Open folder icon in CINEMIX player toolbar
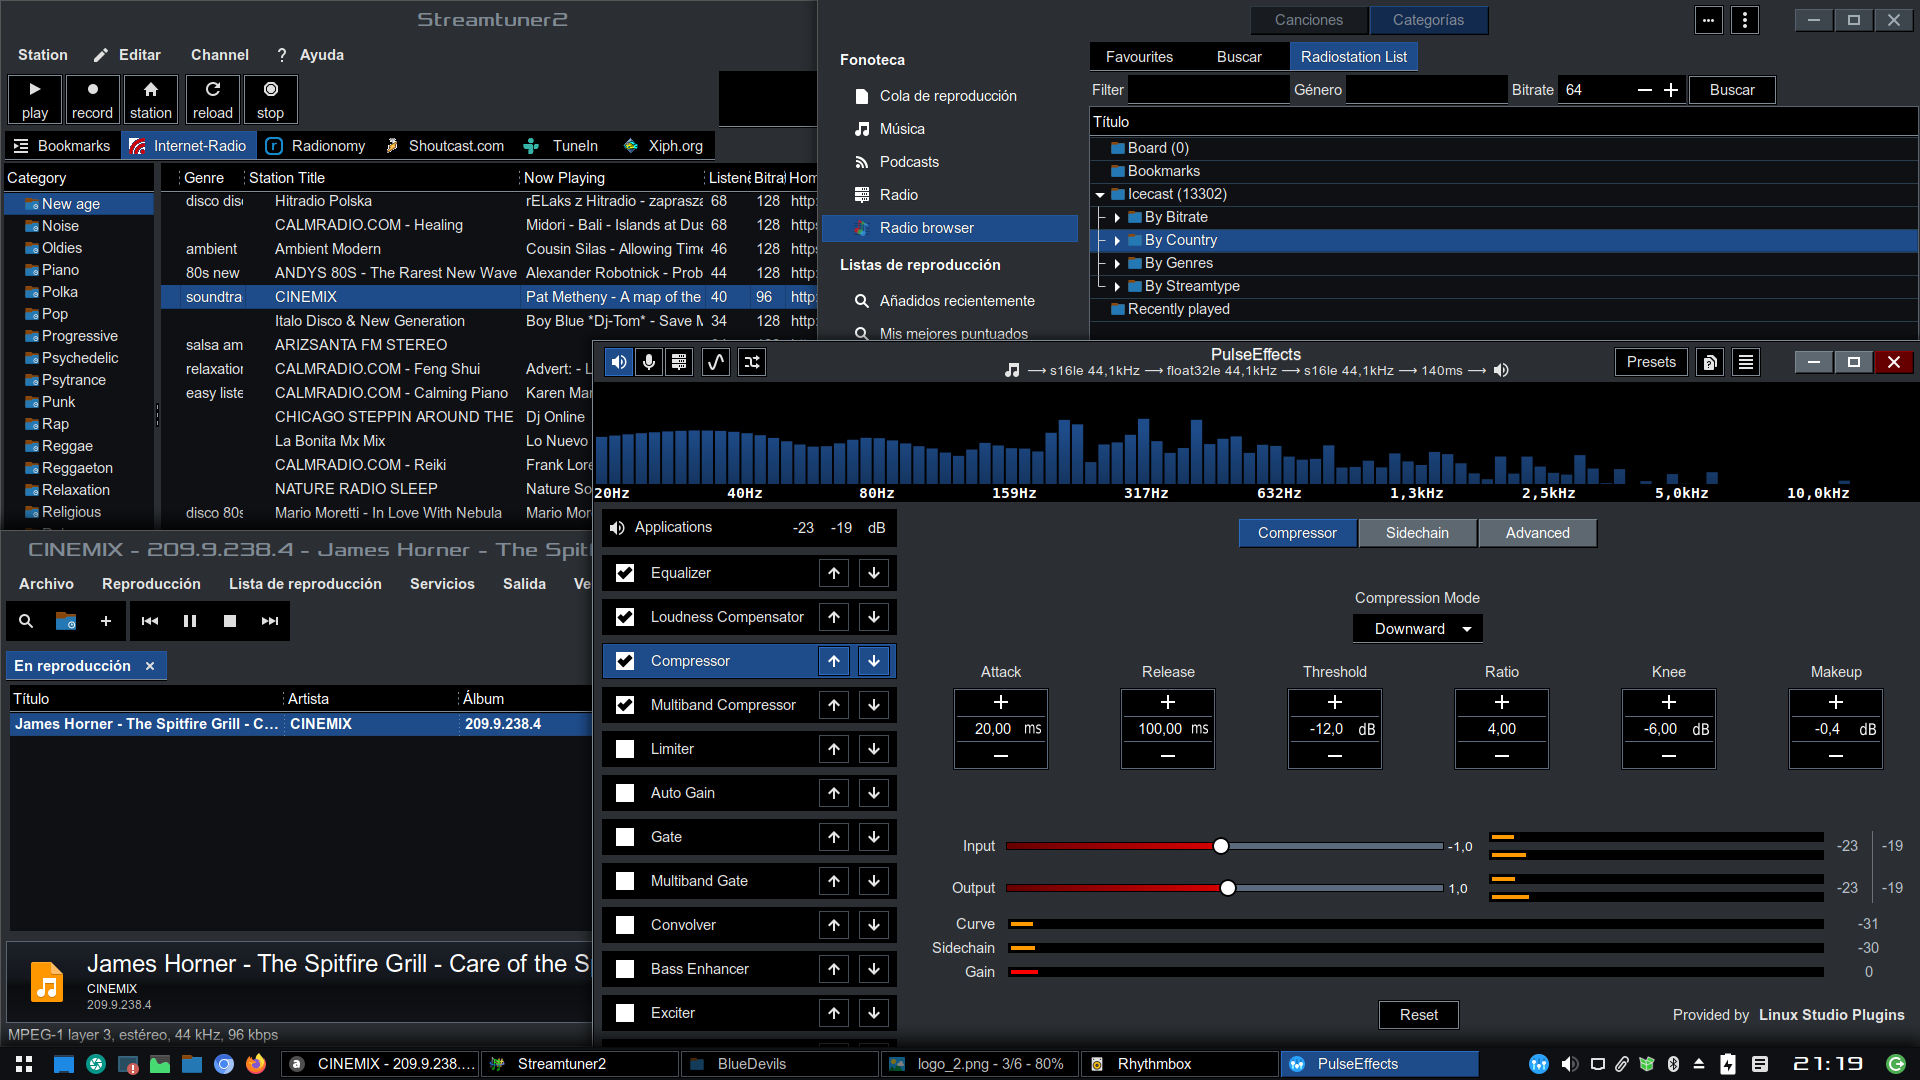1920x1080 pixels. point(66,621)
